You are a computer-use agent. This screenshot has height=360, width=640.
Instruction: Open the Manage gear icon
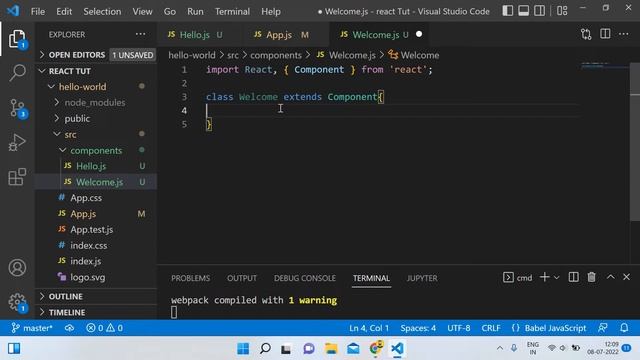pyautogui.click(x=17, y=302)
